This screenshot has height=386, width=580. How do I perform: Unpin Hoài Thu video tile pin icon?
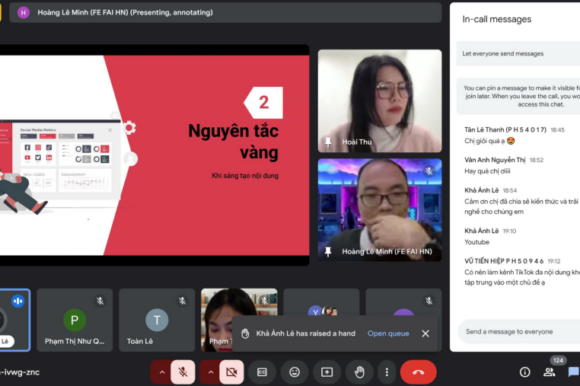(x=328, y=142)
